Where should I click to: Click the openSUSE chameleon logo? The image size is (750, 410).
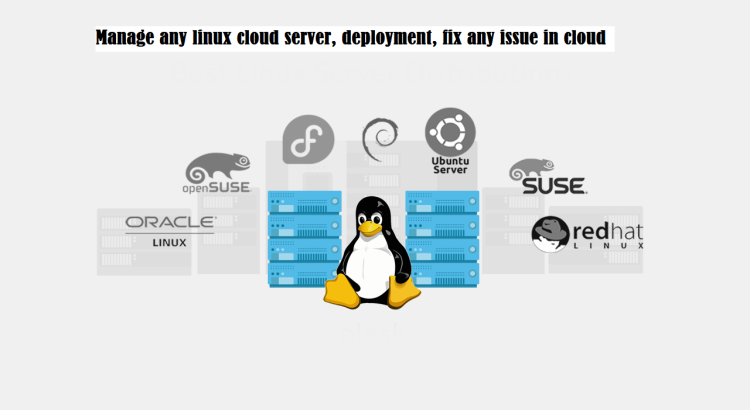pyautogui.click(x=218, y=167)
